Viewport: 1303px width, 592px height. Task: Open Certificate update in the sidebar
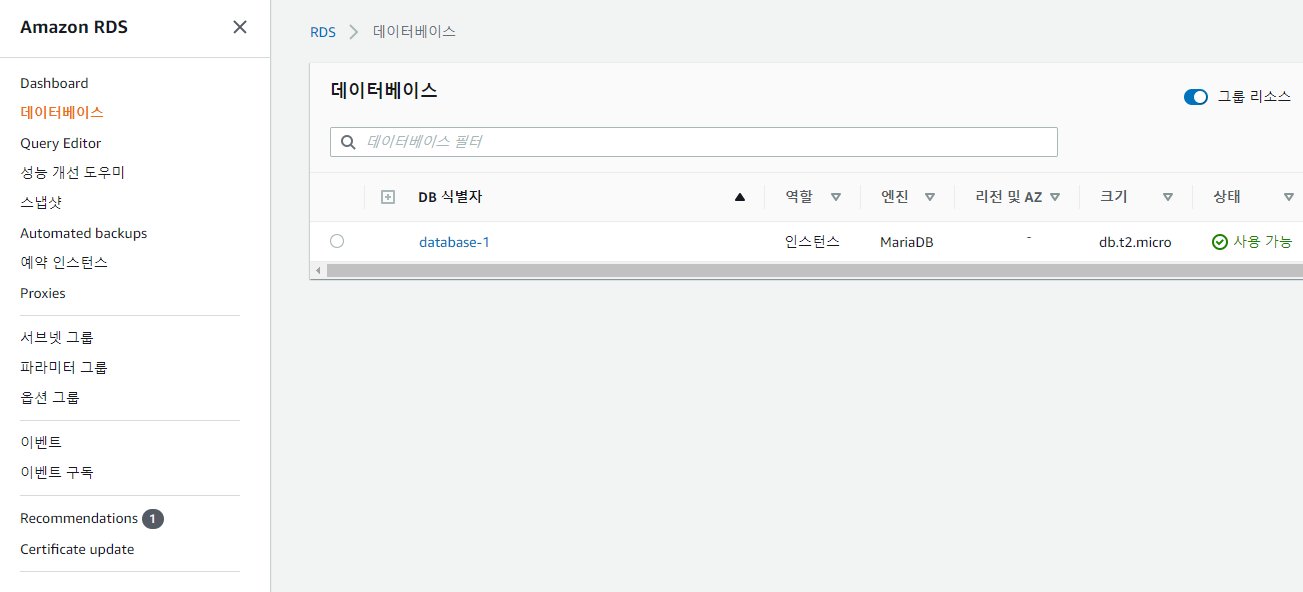(x=77, y=549)
